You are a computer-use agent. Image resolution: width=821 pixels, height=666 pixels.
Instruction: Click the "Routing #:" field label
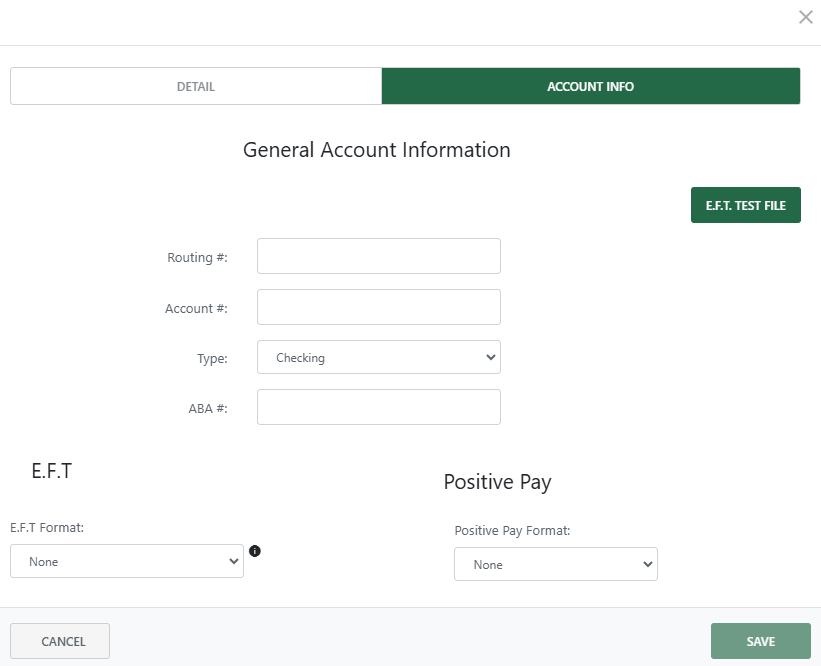click(x=197, y=258)
